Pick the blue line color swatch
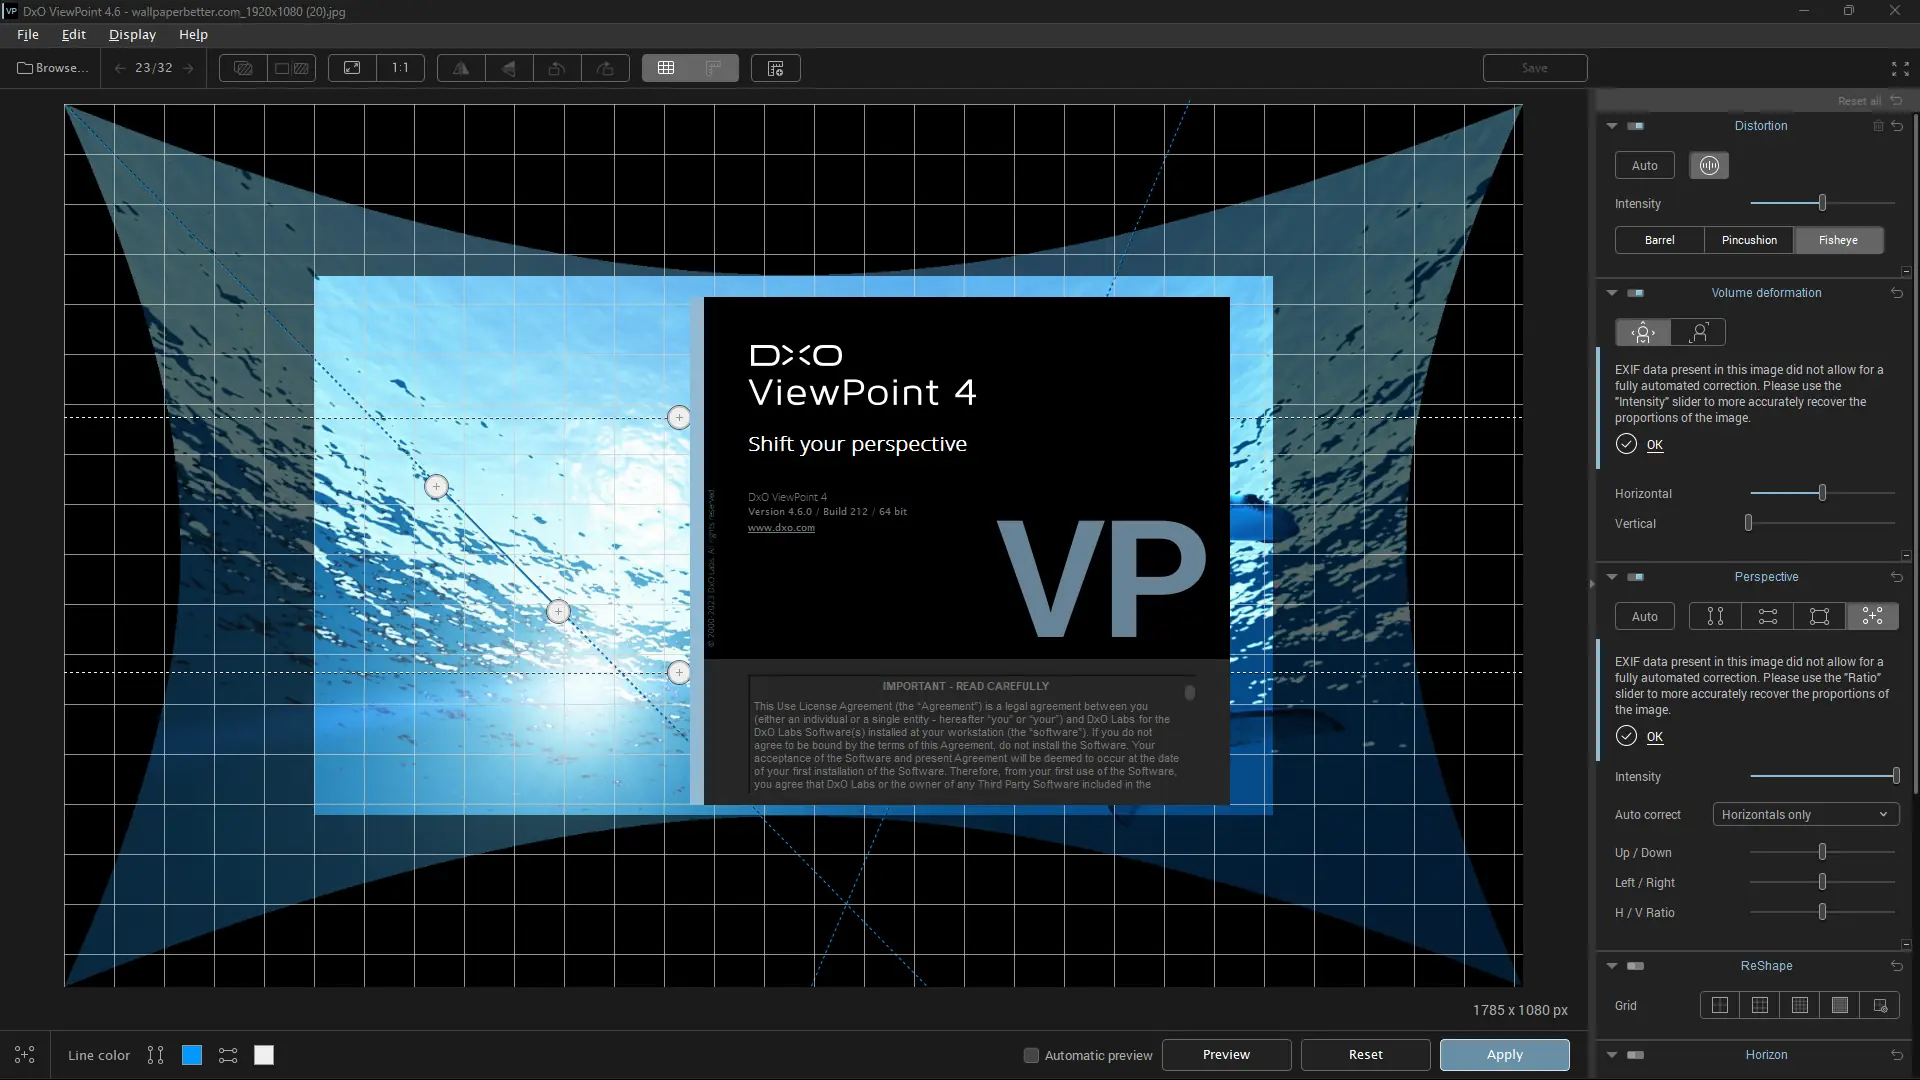This screenshot has height=1080, width=1920. tap(192, 1055)
